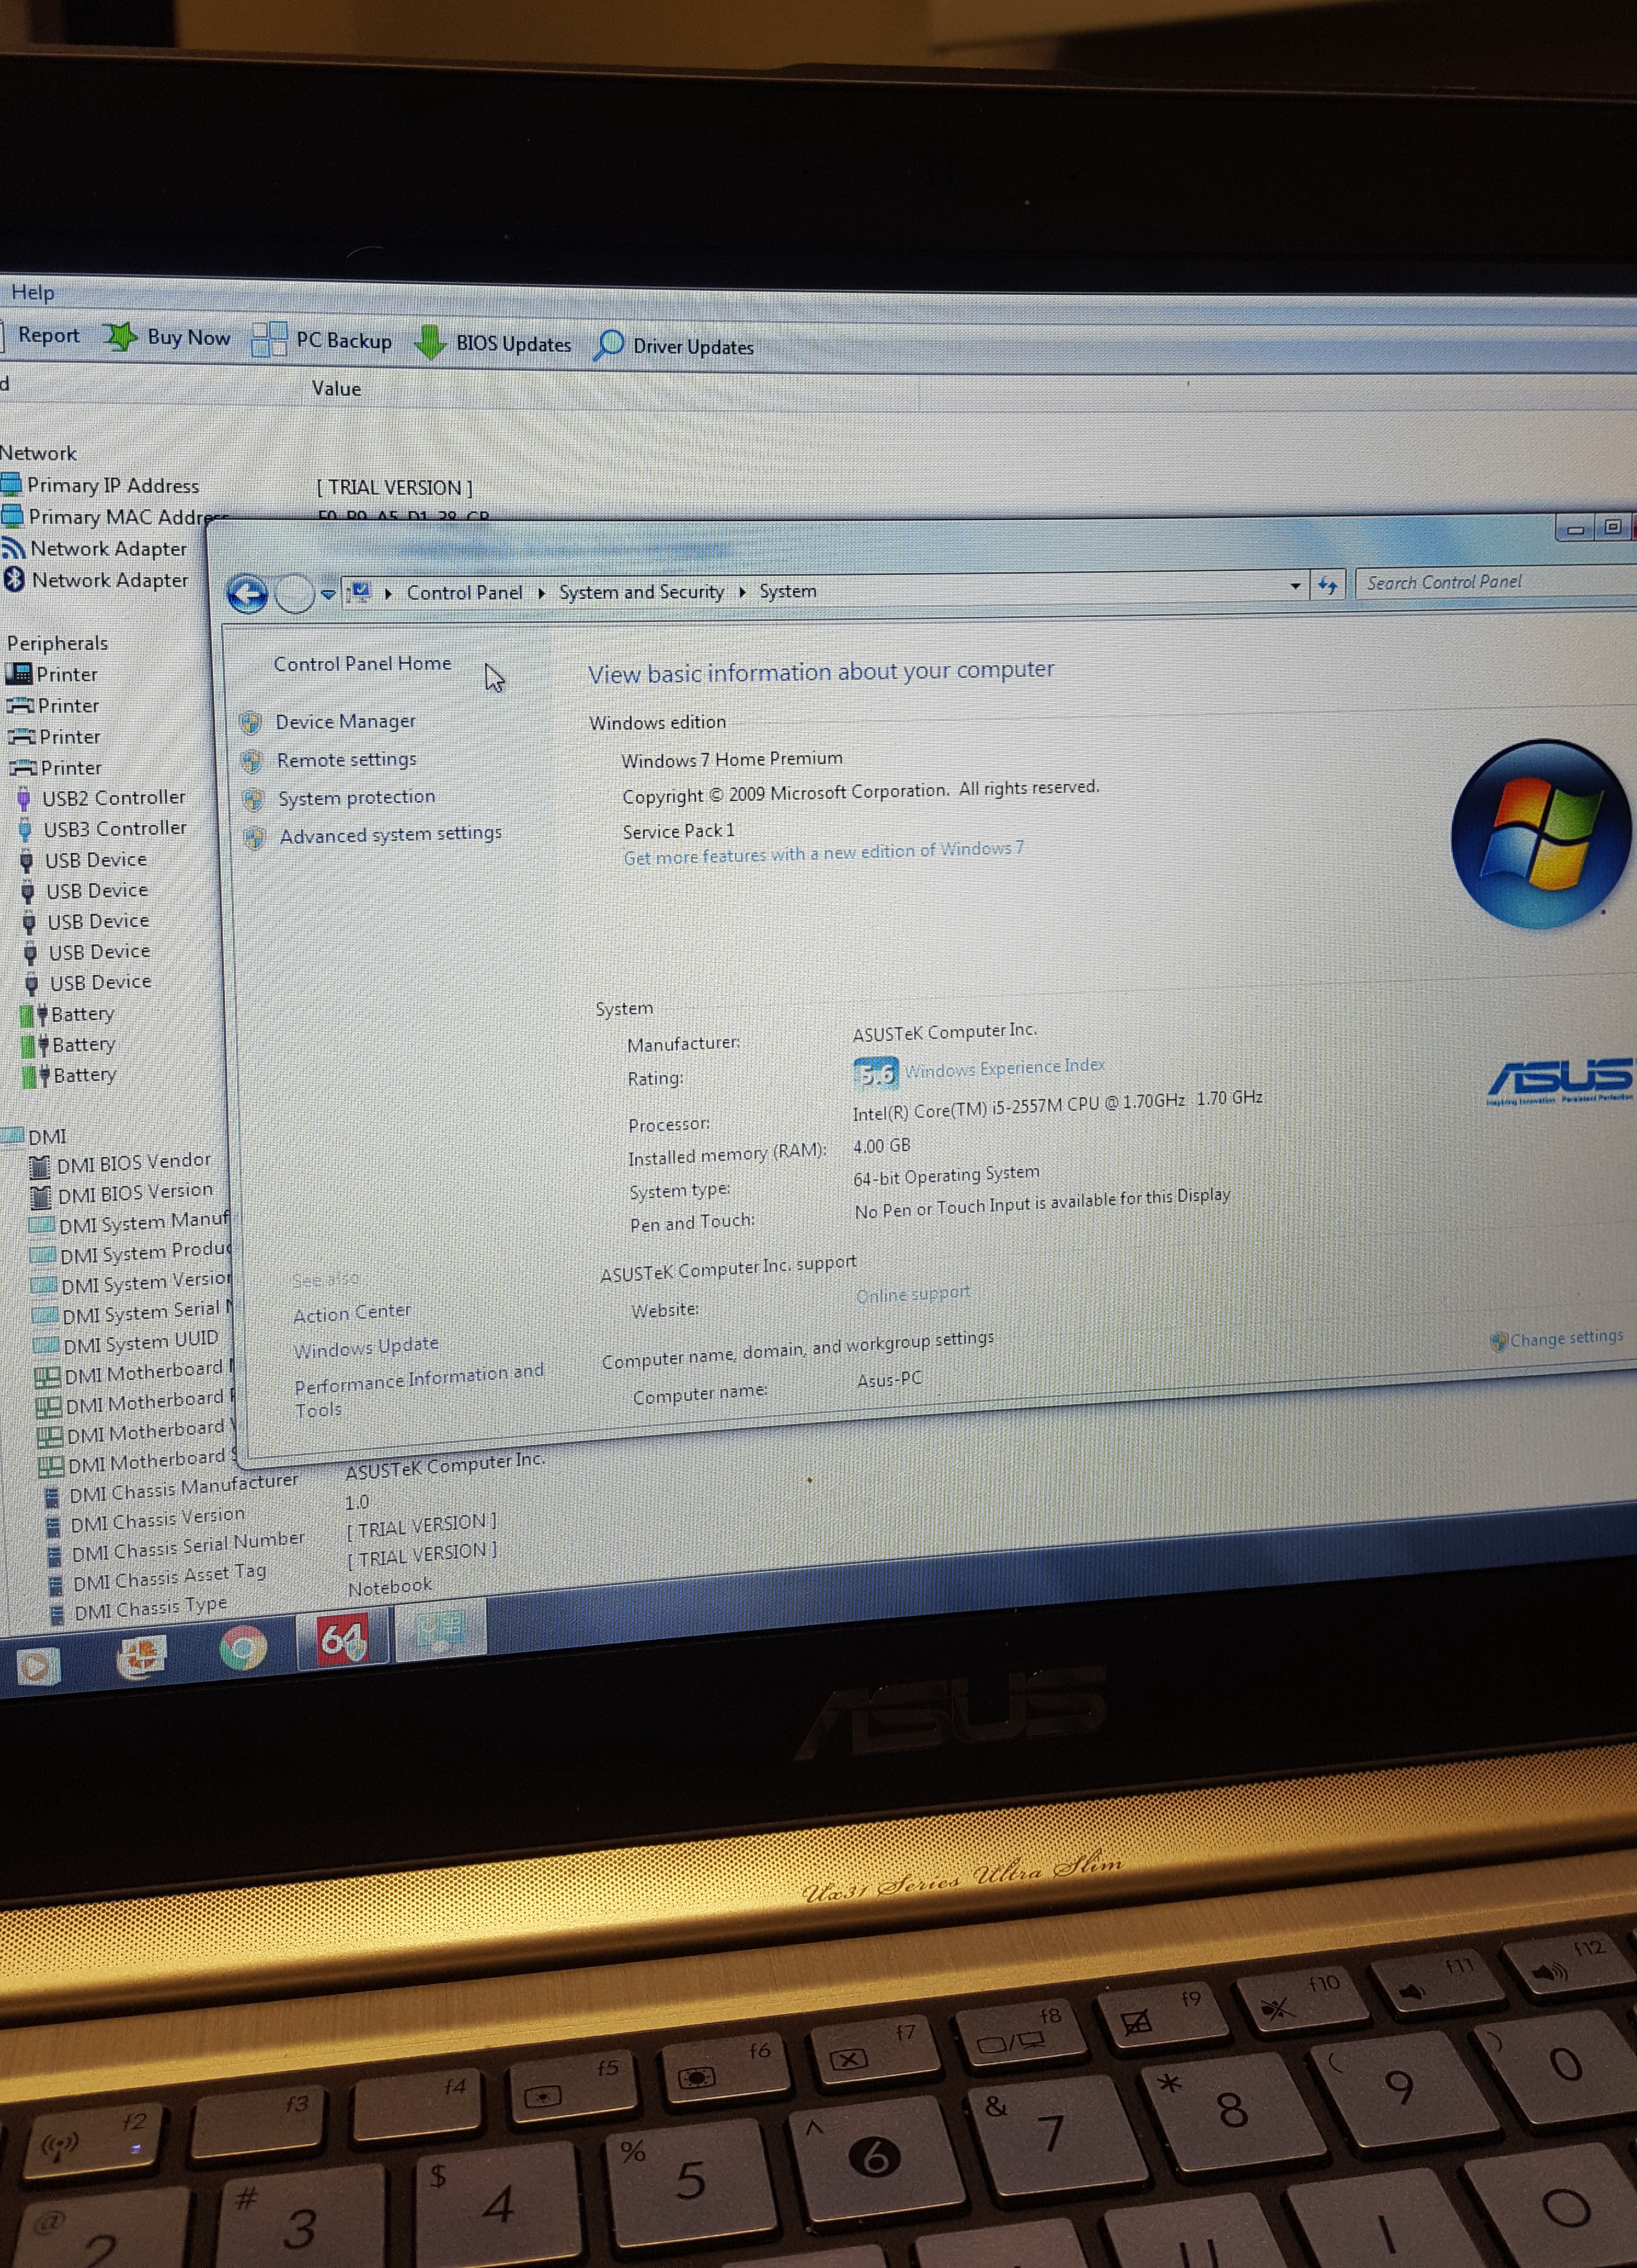Expand the address bar history dropdown
Viewport: 1637px width, 2268px height.
[x=1295, y=586]
